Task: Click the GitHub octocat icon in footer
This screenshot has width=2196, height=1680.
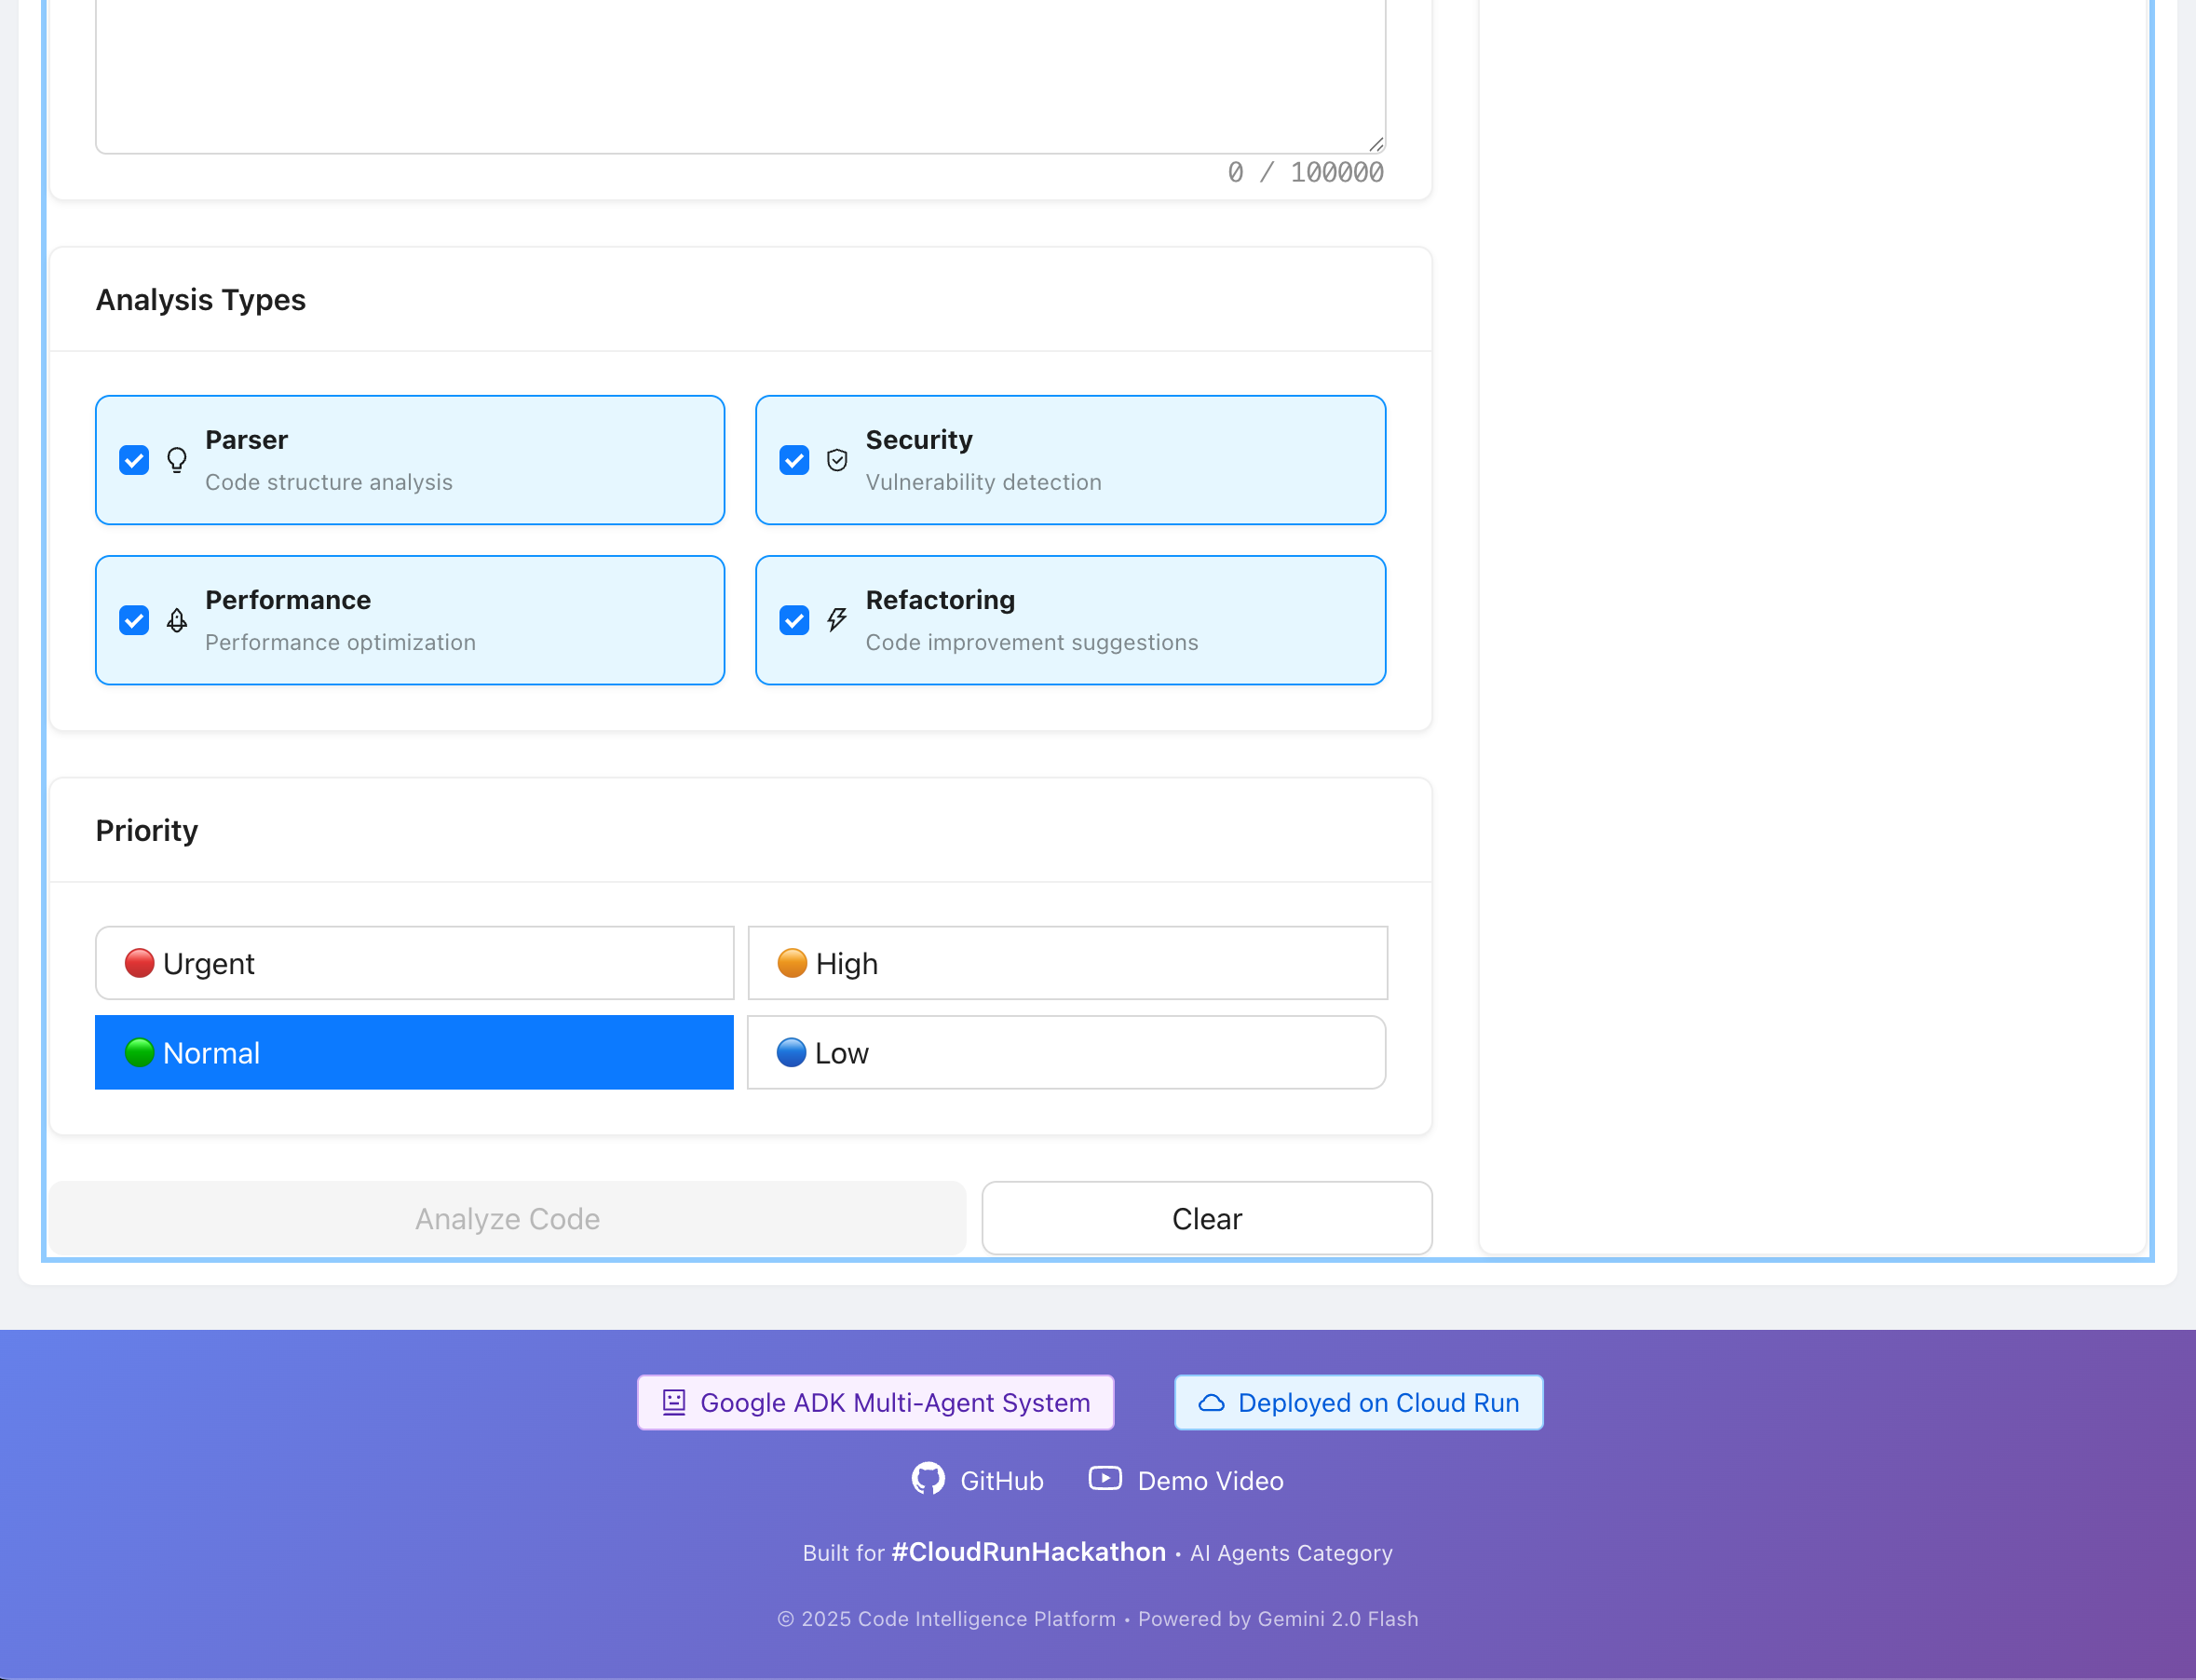Action: click(x=928, y=1479)
